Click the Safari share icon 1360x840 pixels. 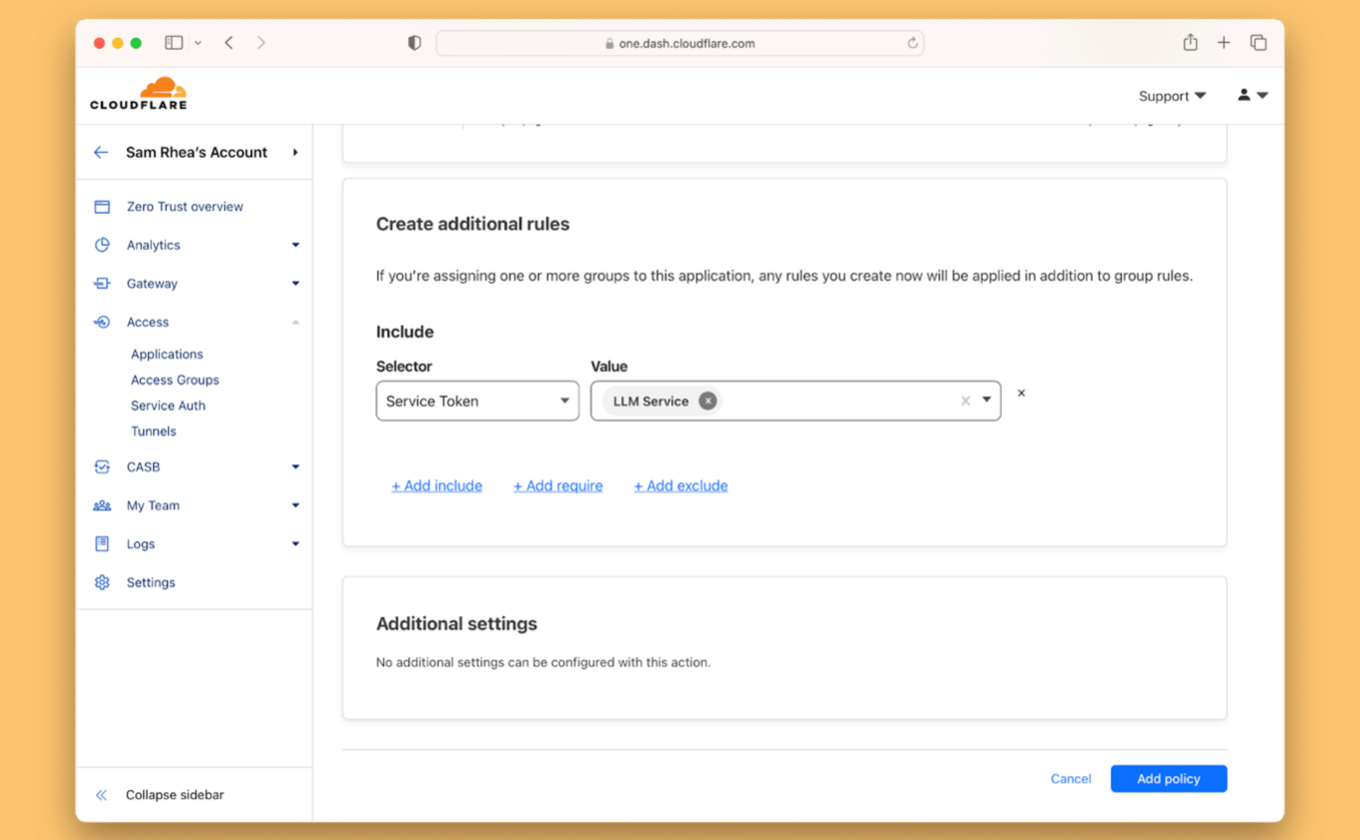(x=1190, y=42)
